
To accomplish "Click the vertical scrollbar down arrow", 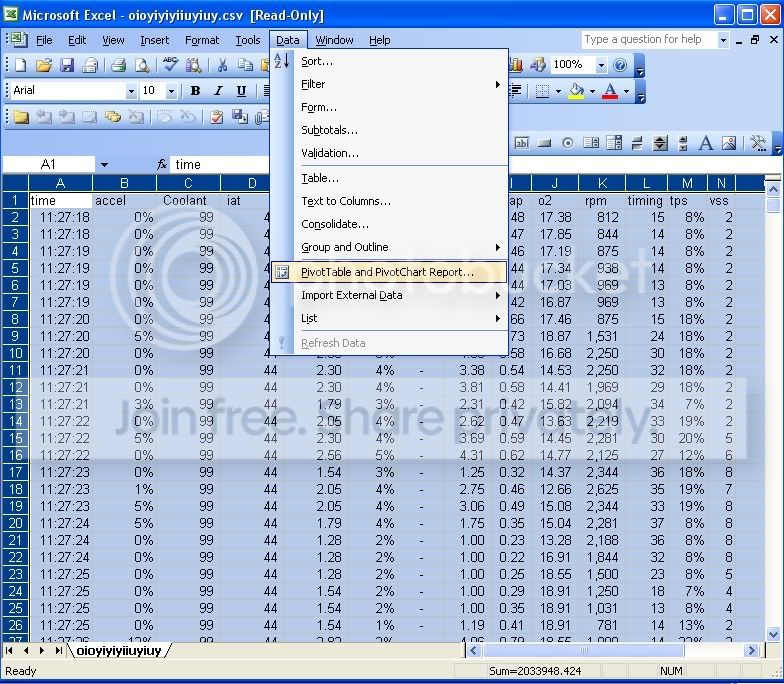I will [773, 634].
